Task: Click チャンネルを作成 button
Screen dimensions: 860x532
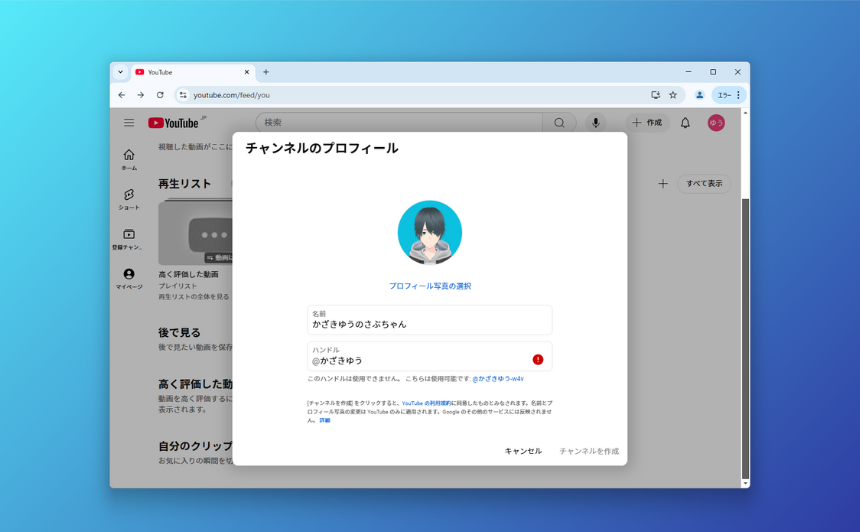Action: tap(589, 451)
